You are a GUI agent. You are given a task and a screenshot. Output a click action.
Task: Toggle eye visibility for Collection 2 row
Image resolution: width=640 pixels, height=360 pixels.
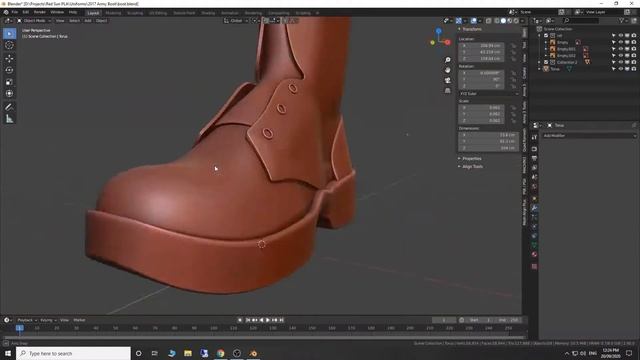click(x=620, y=62)
